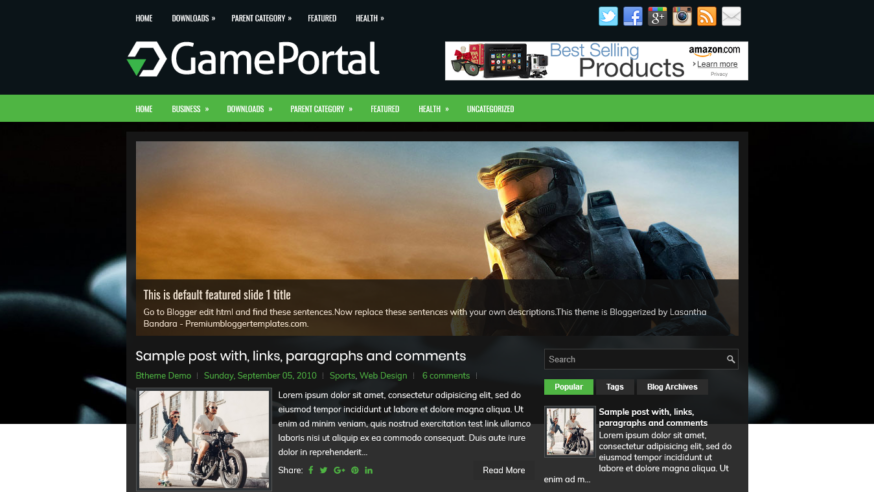The width and height of the screenshot is (874, 492).
Task: Expand Downloads in the top dark menu
Action: coord(193,18)
